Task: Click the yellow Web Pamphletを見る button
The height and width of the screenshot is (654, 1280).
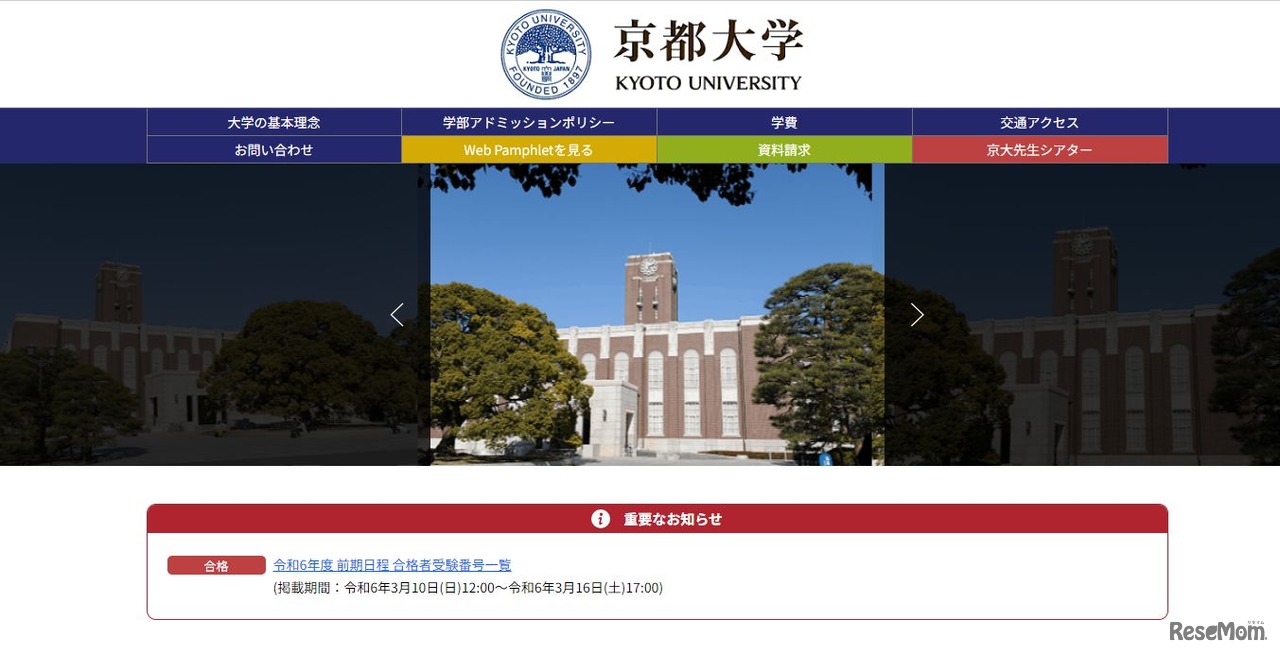Action: coord(529,150)
